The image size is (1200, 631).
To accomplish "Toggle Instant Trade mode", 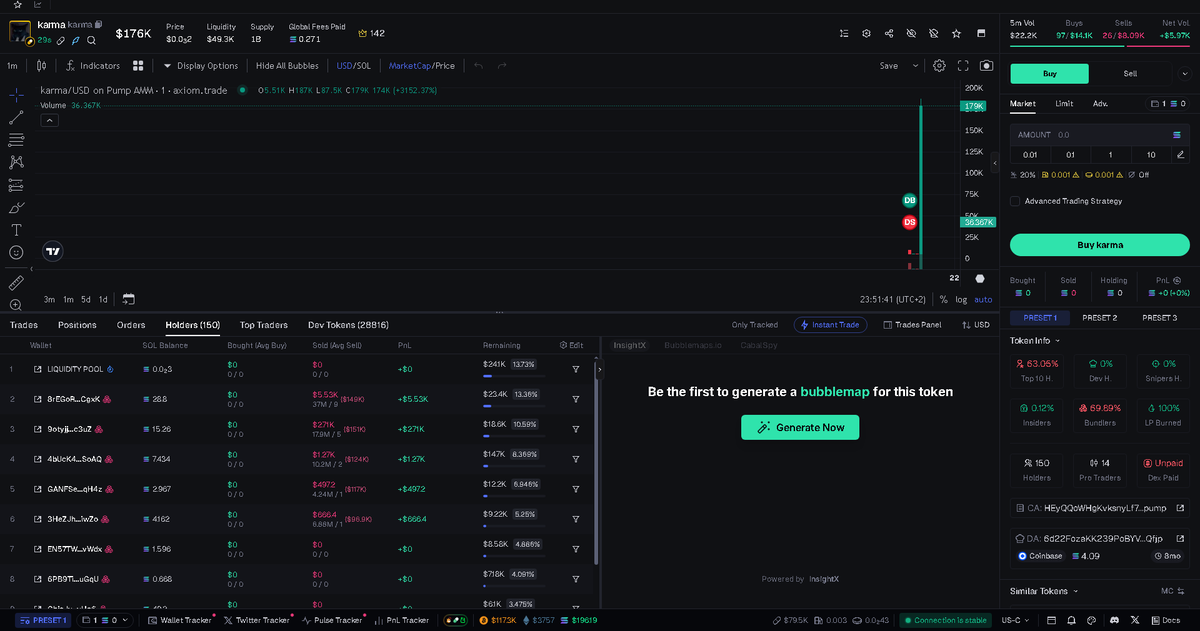I will 829,325.
